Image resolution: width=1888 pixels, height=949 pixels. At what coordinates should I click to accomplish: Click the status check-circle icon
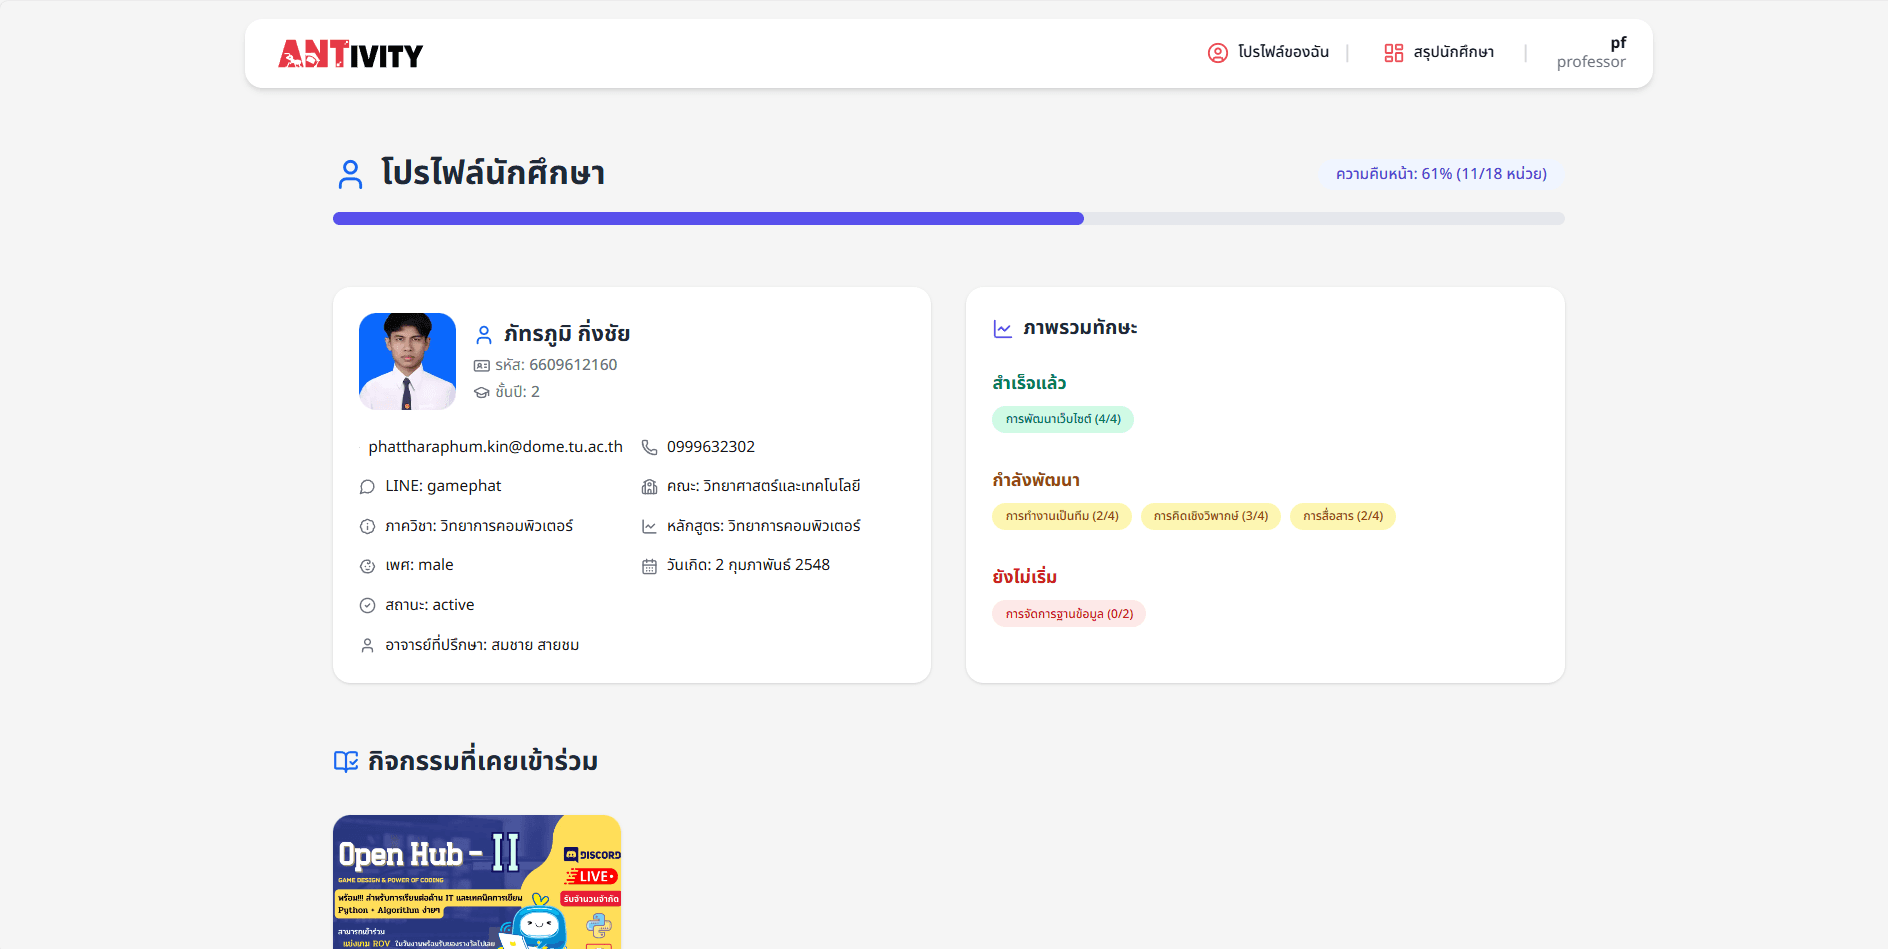click(367, 606)
